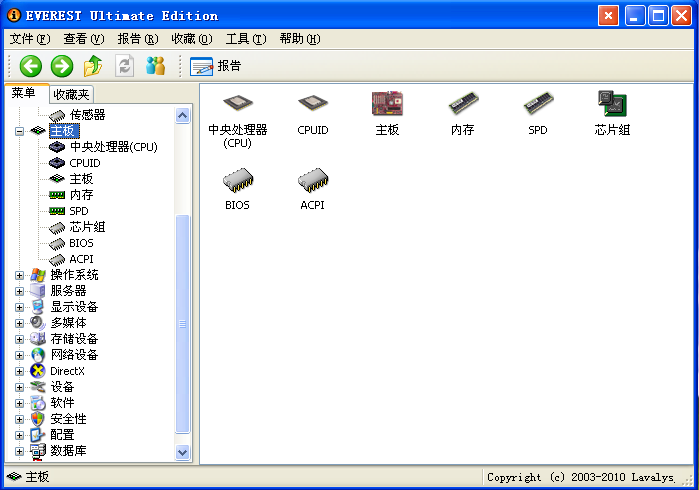Minimize the EVEREST window
The height and width of the screenshot is (490, 699).
635,16
